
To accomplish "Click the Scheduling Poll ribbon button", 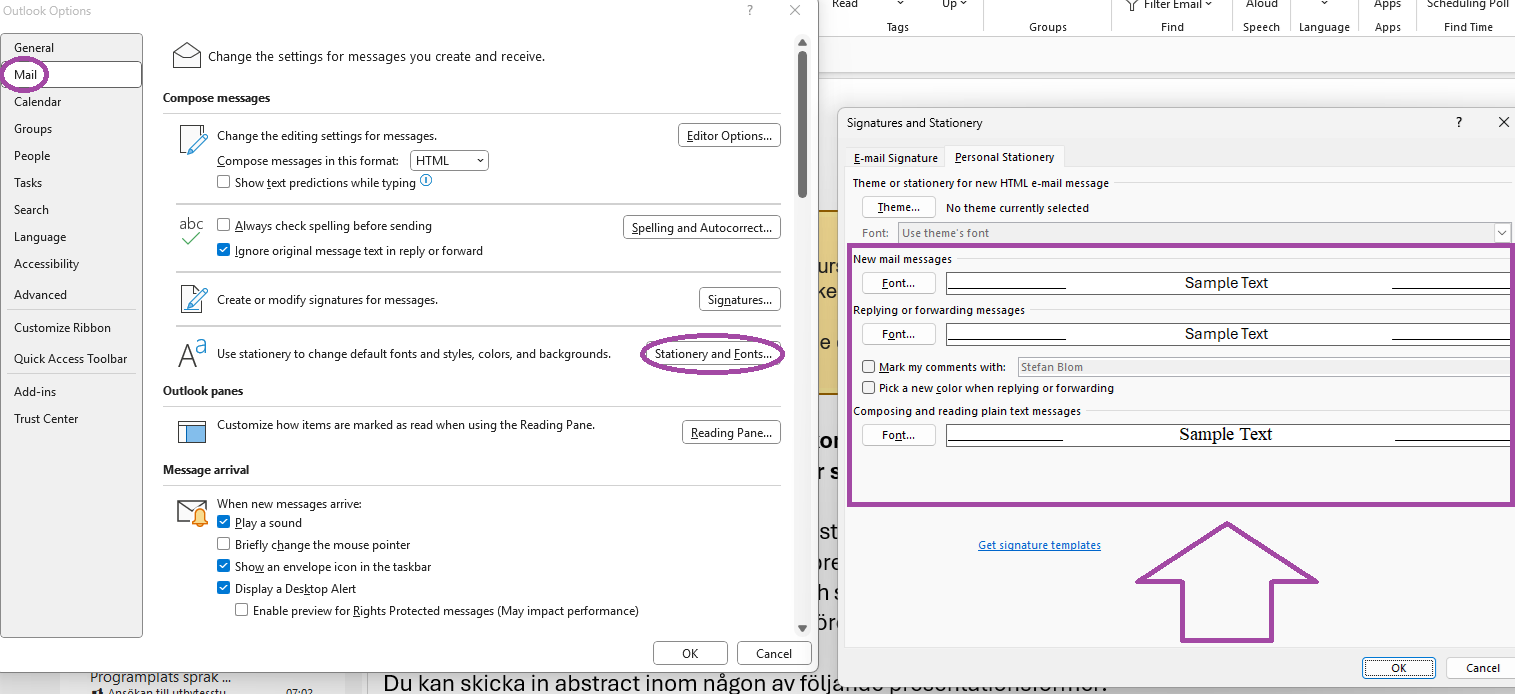I will click(1468, 5).
